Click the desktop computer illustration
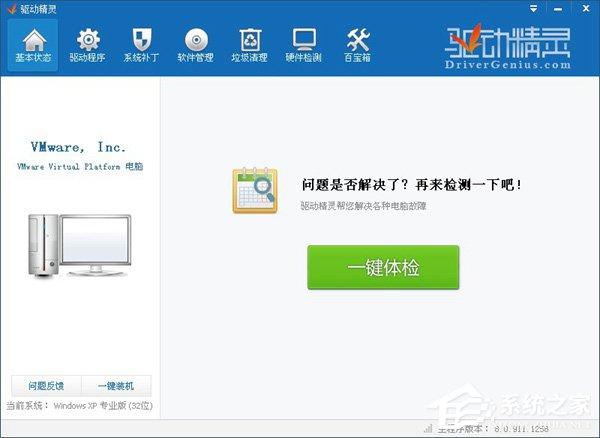Viewport: 600px width, 438px height. point(80,246)
